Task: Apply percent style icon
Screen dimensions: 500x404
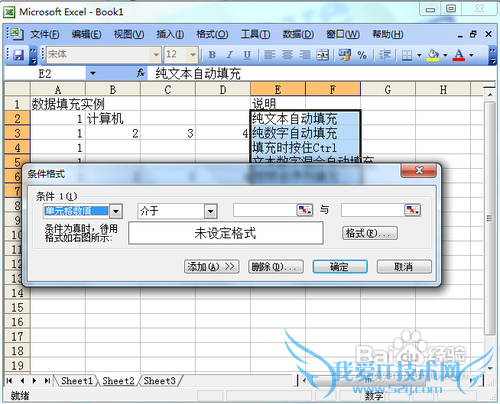Action: (362, 55)
